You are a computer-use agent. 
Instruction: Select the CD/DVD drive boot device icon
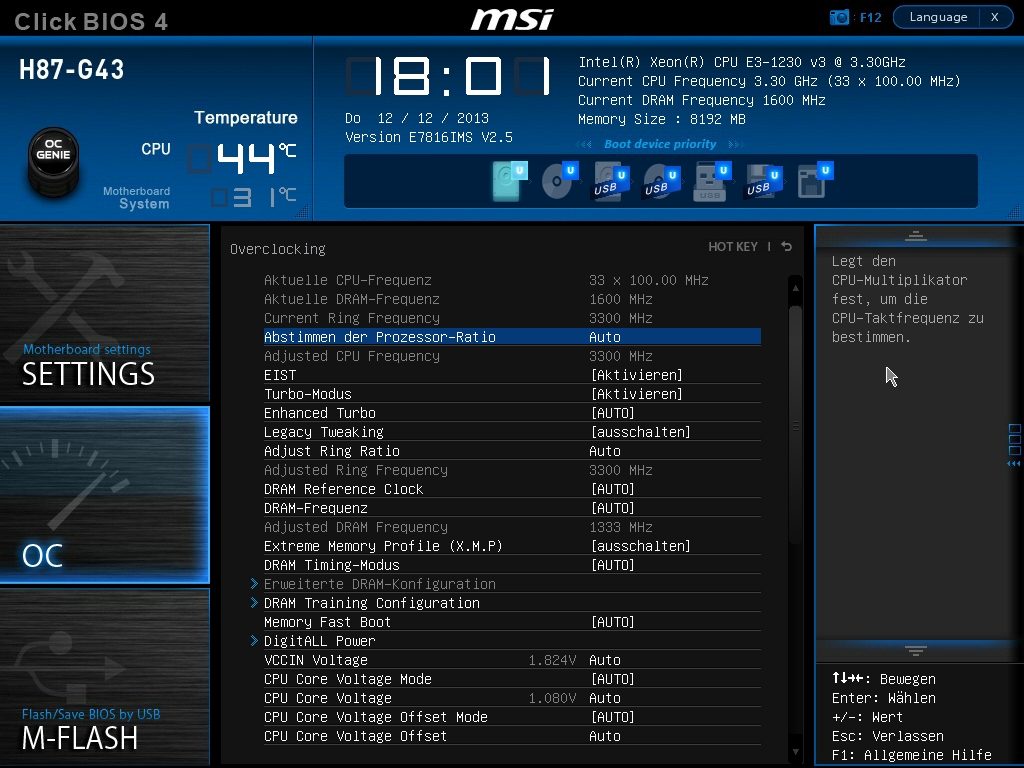[x=560, y=180]
